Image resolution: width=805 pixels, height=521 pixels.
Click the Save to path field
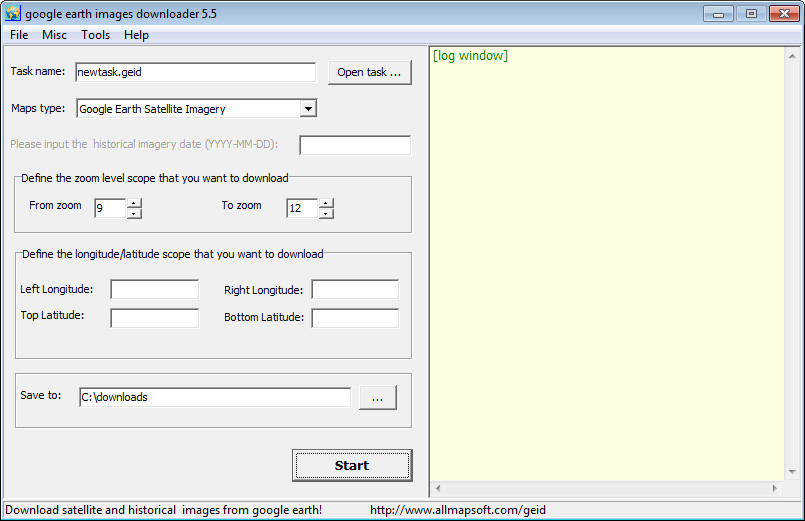(x=215, y=397)
